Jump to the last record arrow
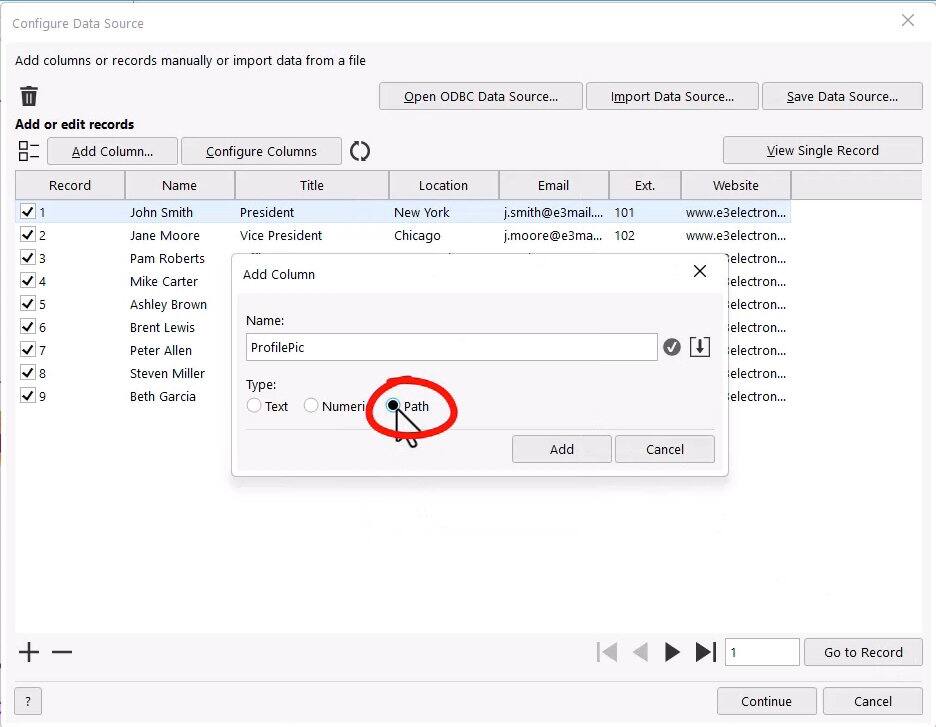 705,653
